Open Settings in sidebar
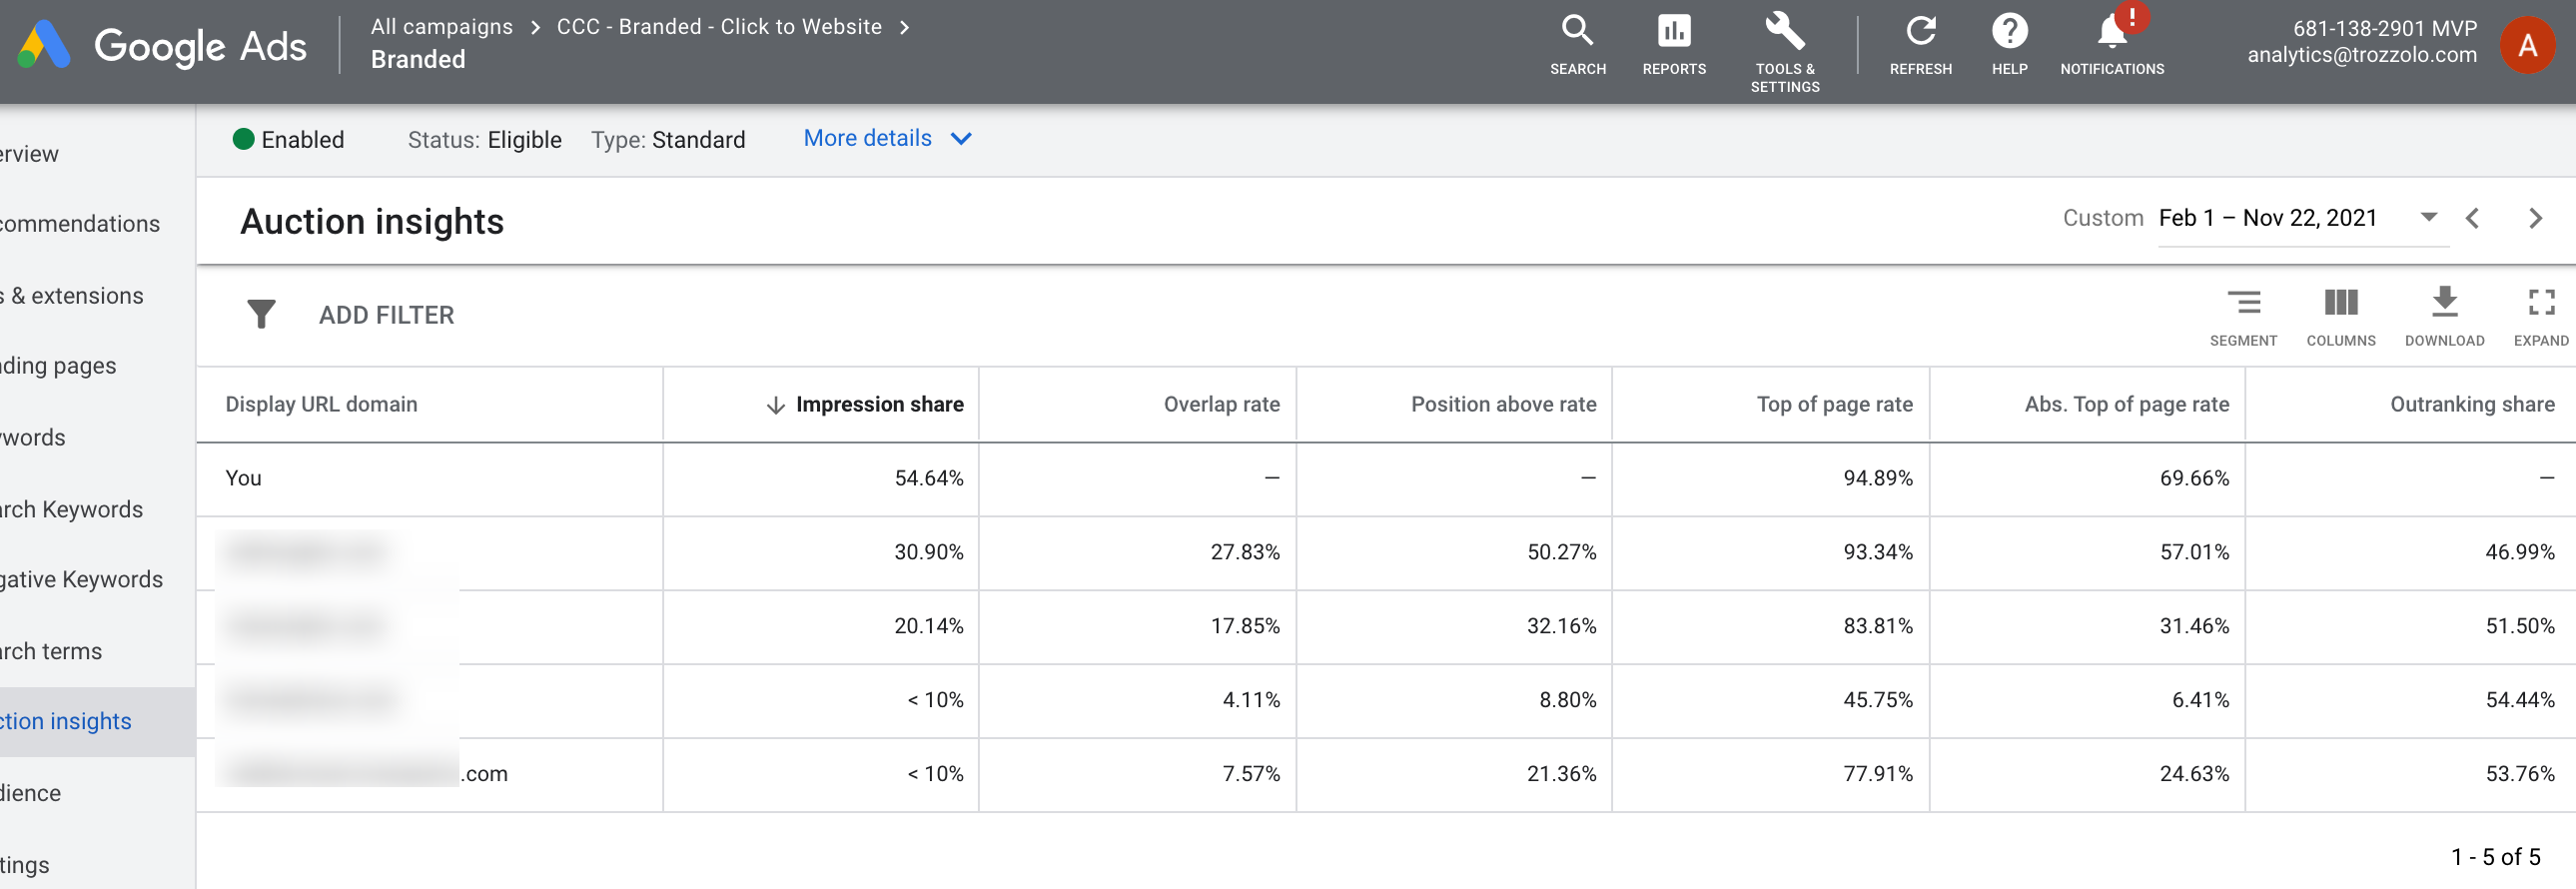Viewport: 2576px width, 889px height. 24,866
